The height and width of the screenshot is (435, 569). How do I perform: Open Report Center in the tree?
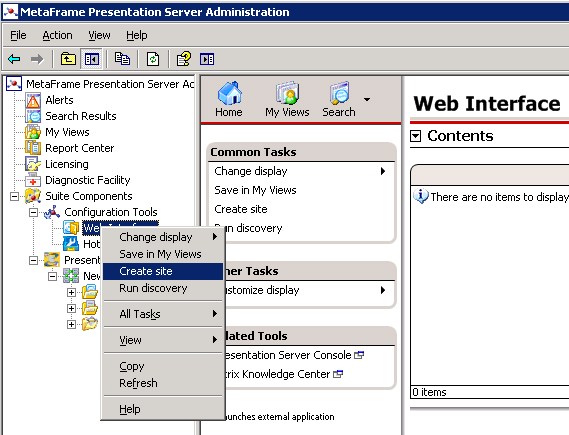79,148
